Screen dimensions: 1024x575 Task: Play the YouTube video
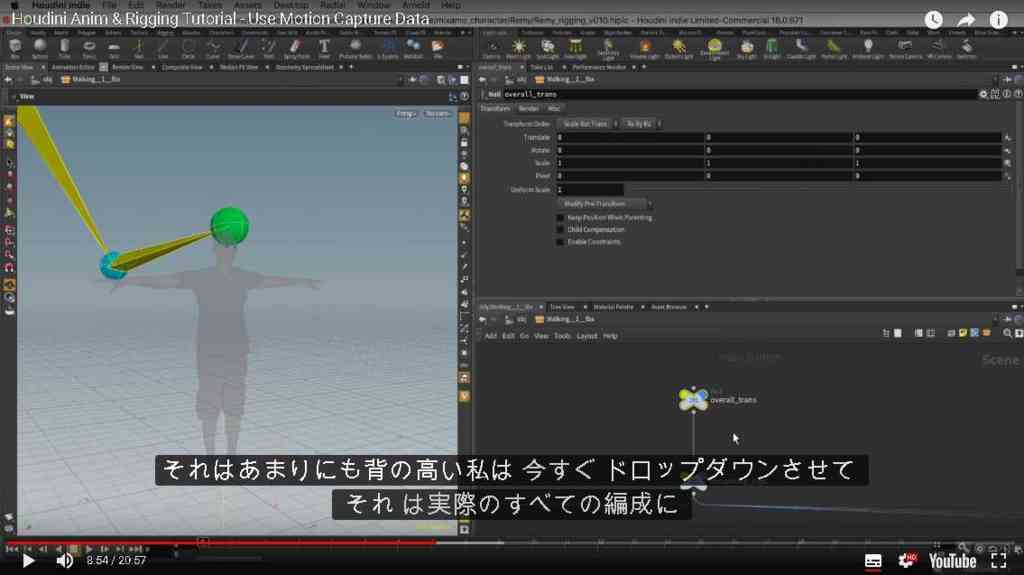click(27, 561)
